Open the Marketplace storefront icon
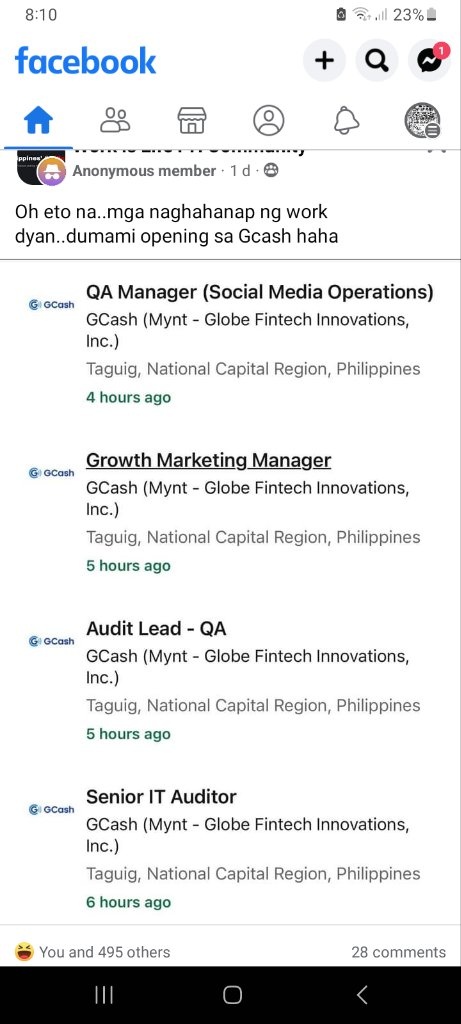This screenshot has height=1024, width=461. (x=192, y=121)
